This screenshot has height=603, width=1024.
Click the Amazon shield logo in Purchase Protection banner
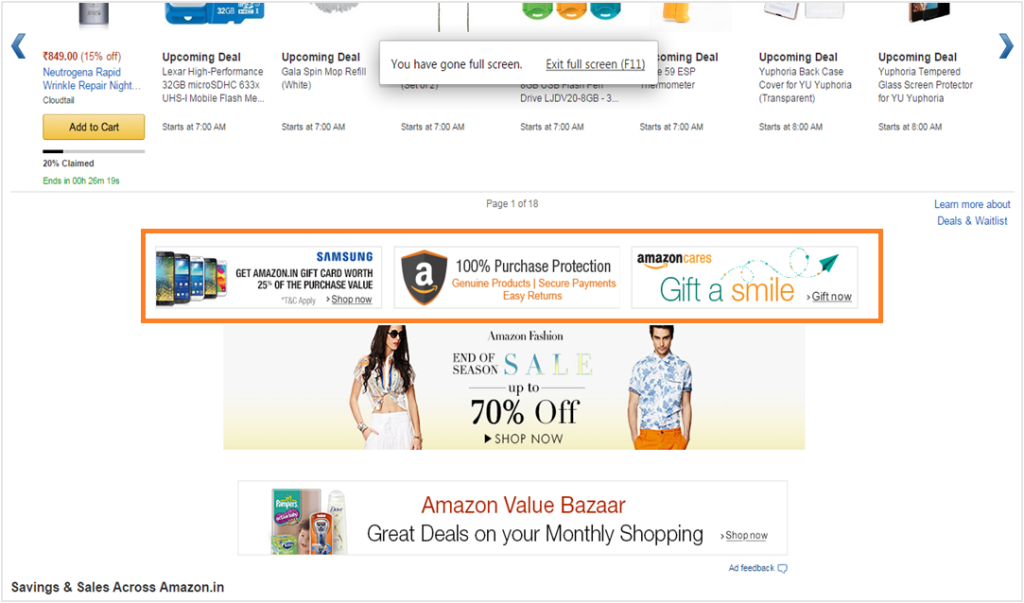pos(424,278)
